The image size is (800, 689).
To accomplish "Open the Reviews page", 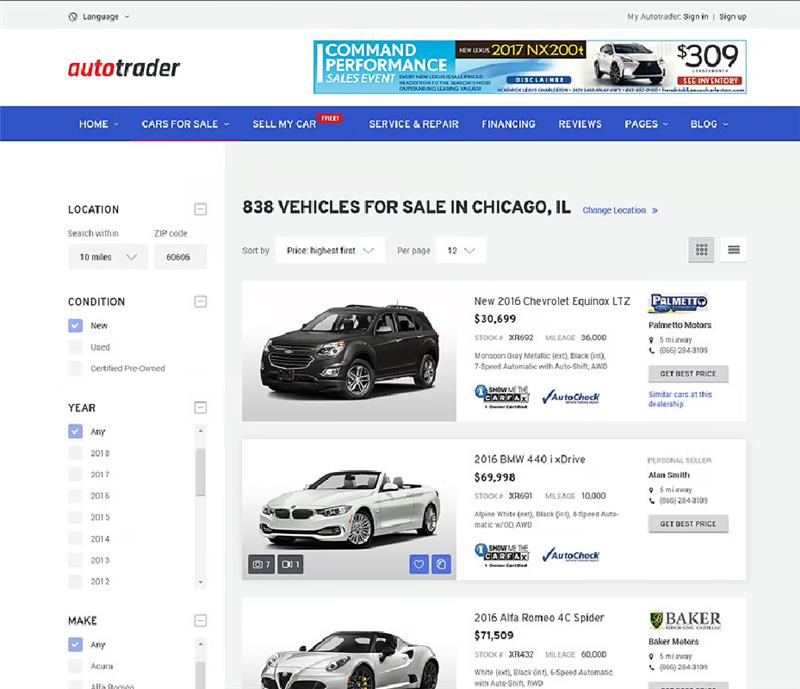I will click(x=580, y=124).
